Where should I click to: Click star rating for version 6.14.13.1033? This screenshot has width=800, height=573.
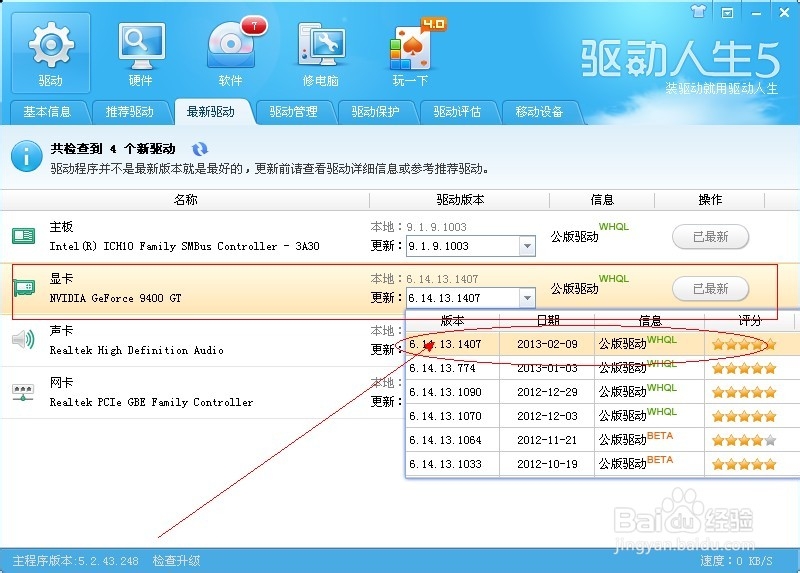744,464
